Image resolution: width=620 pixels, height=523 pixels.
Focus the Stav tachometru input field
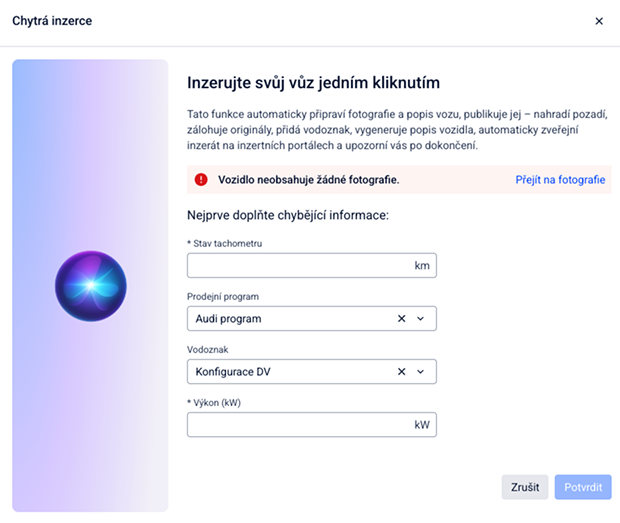[298, 266]
